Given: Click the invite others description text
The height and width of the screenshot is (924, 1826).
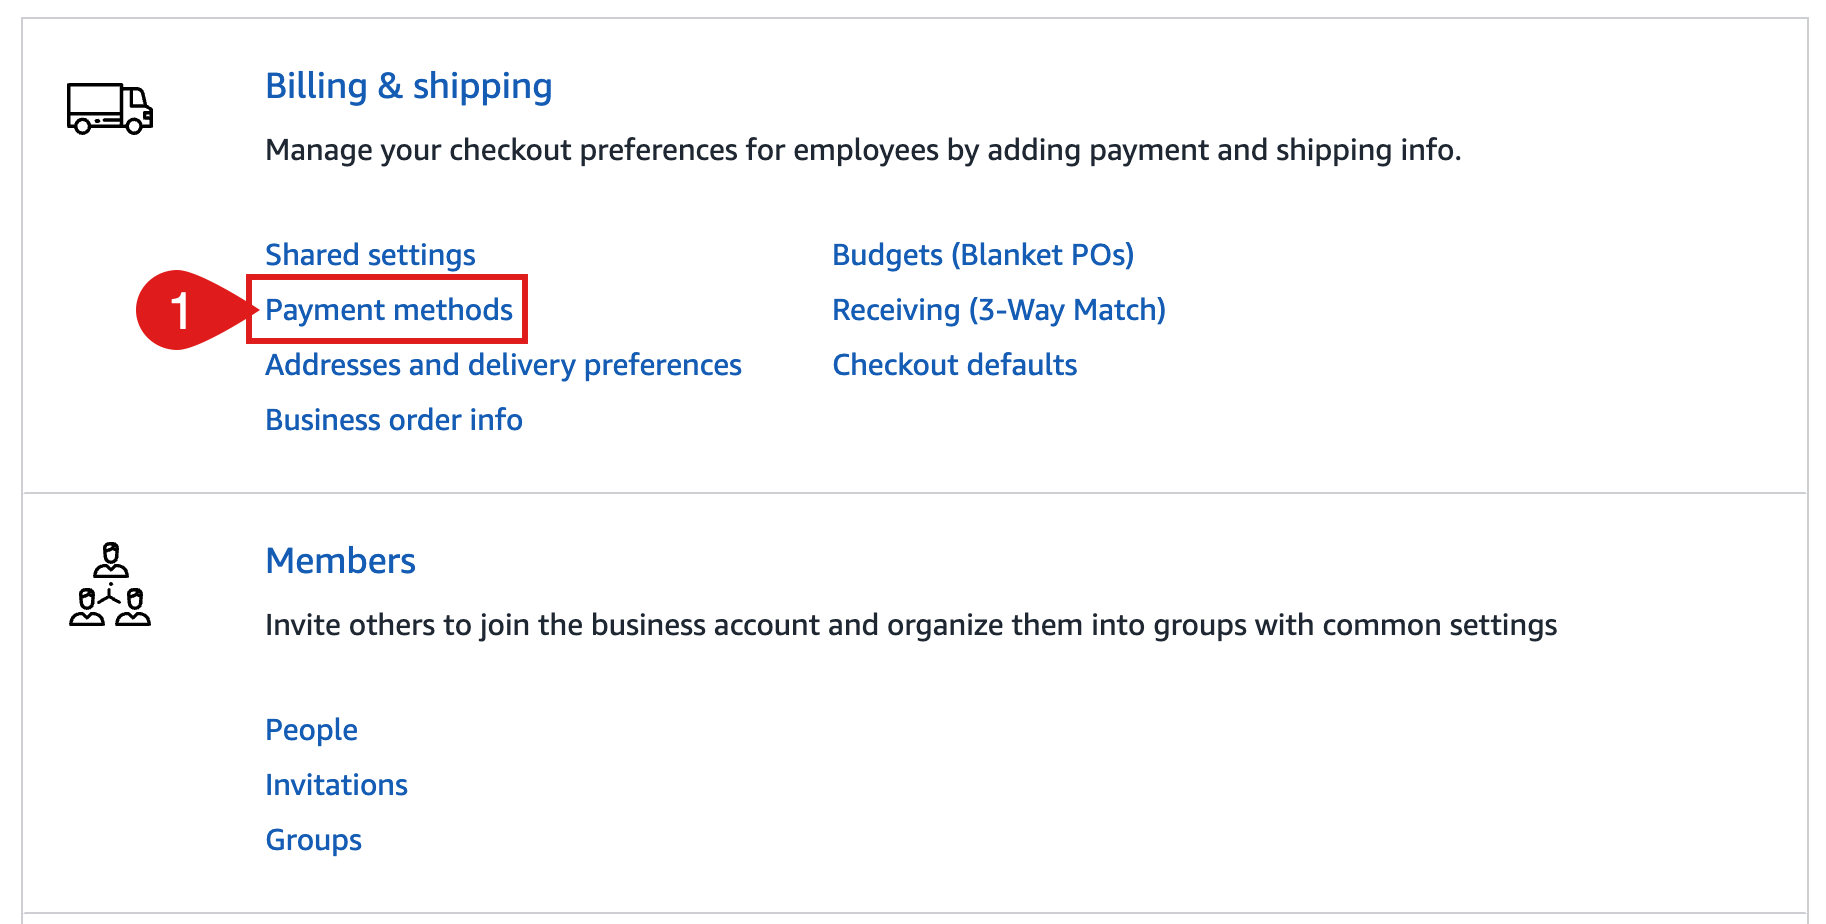Looking at the screenshot, I should (x=911, y=625).
